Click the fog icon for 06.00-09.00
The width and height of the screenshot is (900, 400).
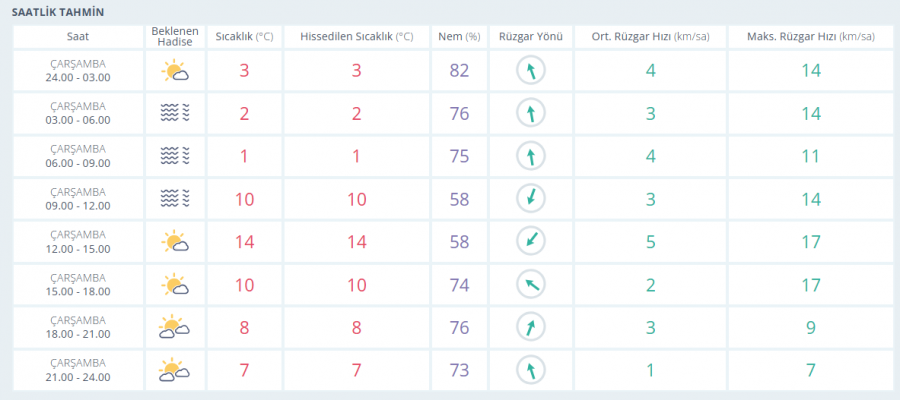(x=175, y=156)
